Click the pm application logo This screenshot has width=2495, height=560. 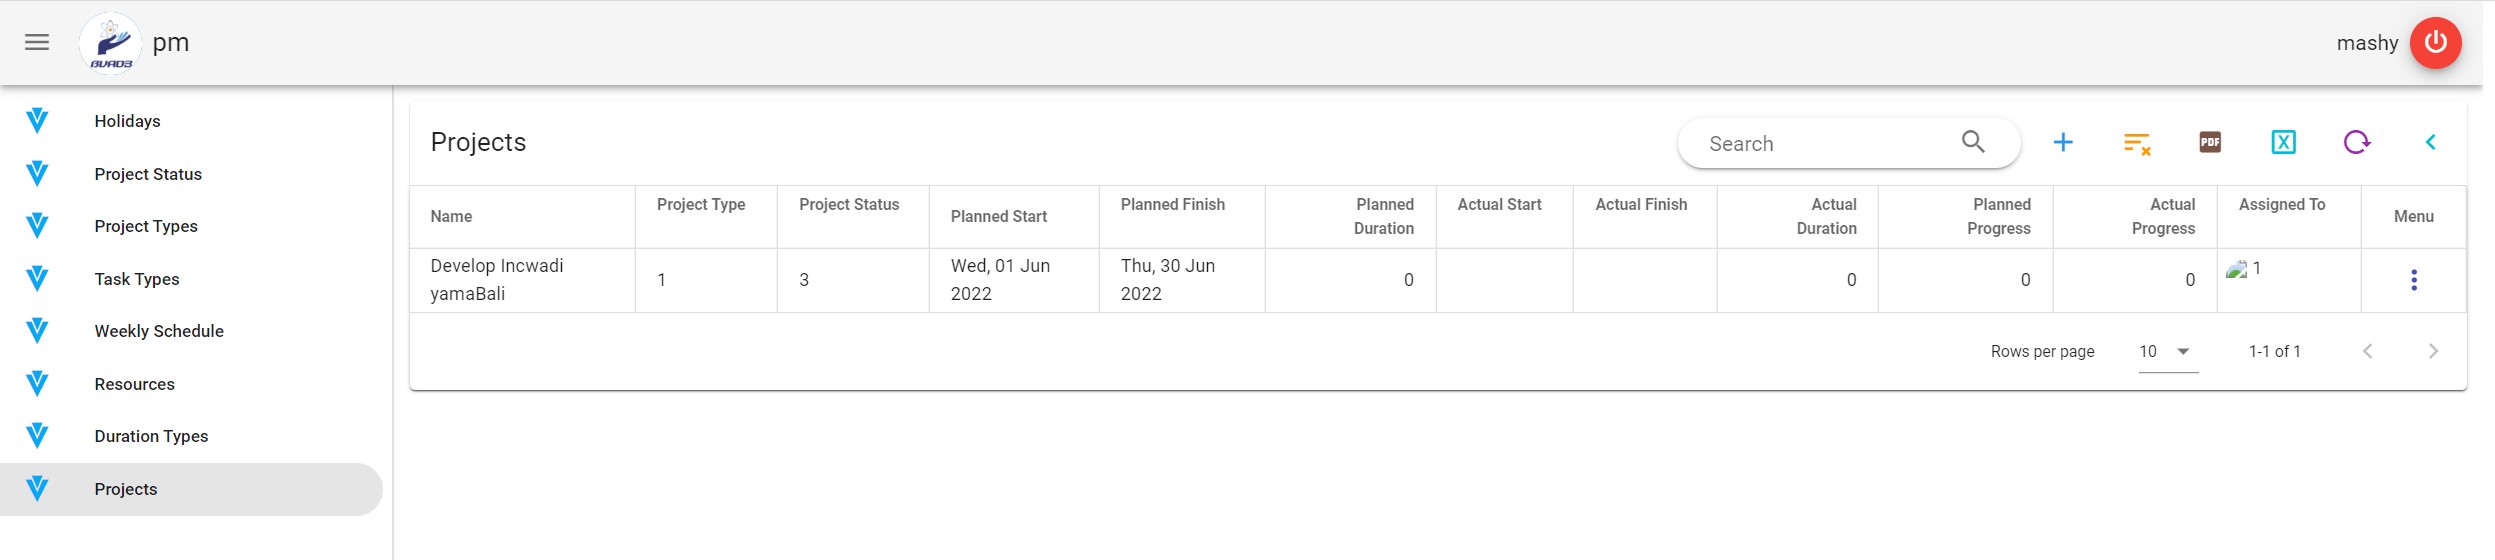110,43
